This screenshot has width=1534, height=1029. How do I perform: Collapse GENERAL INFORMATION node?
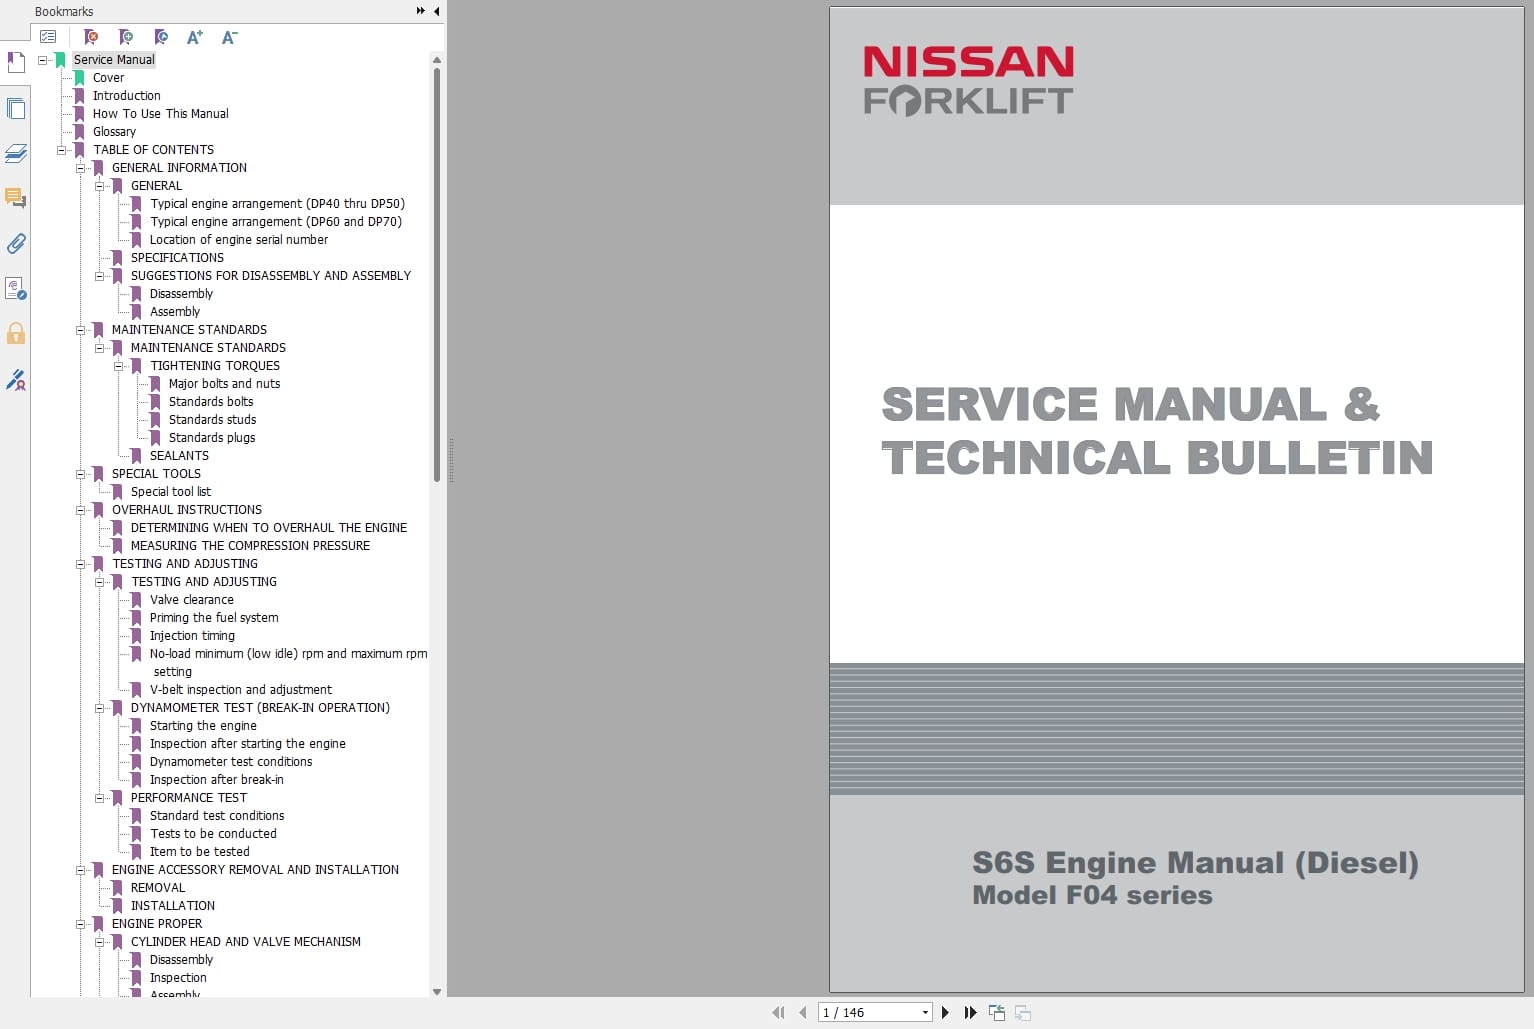pos(81,168)
